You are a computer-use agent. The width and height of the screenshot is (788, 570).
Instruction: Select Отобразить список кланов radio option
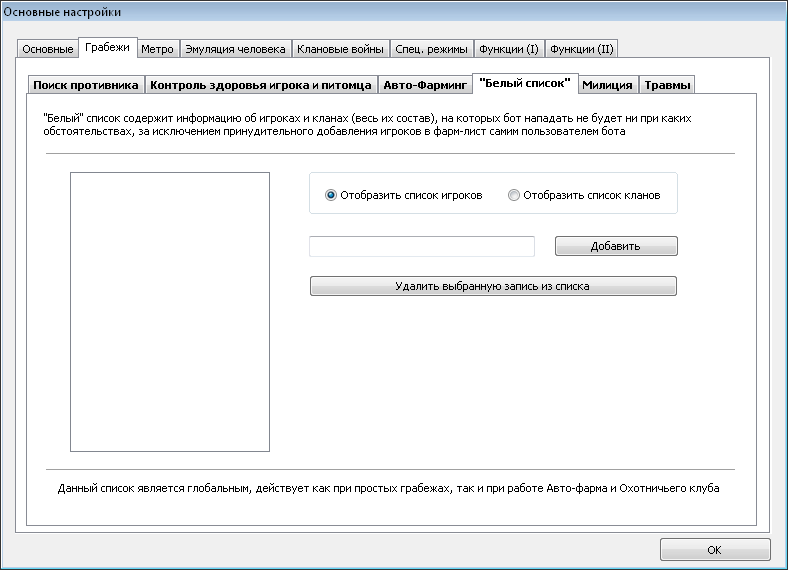pos(584,195)
